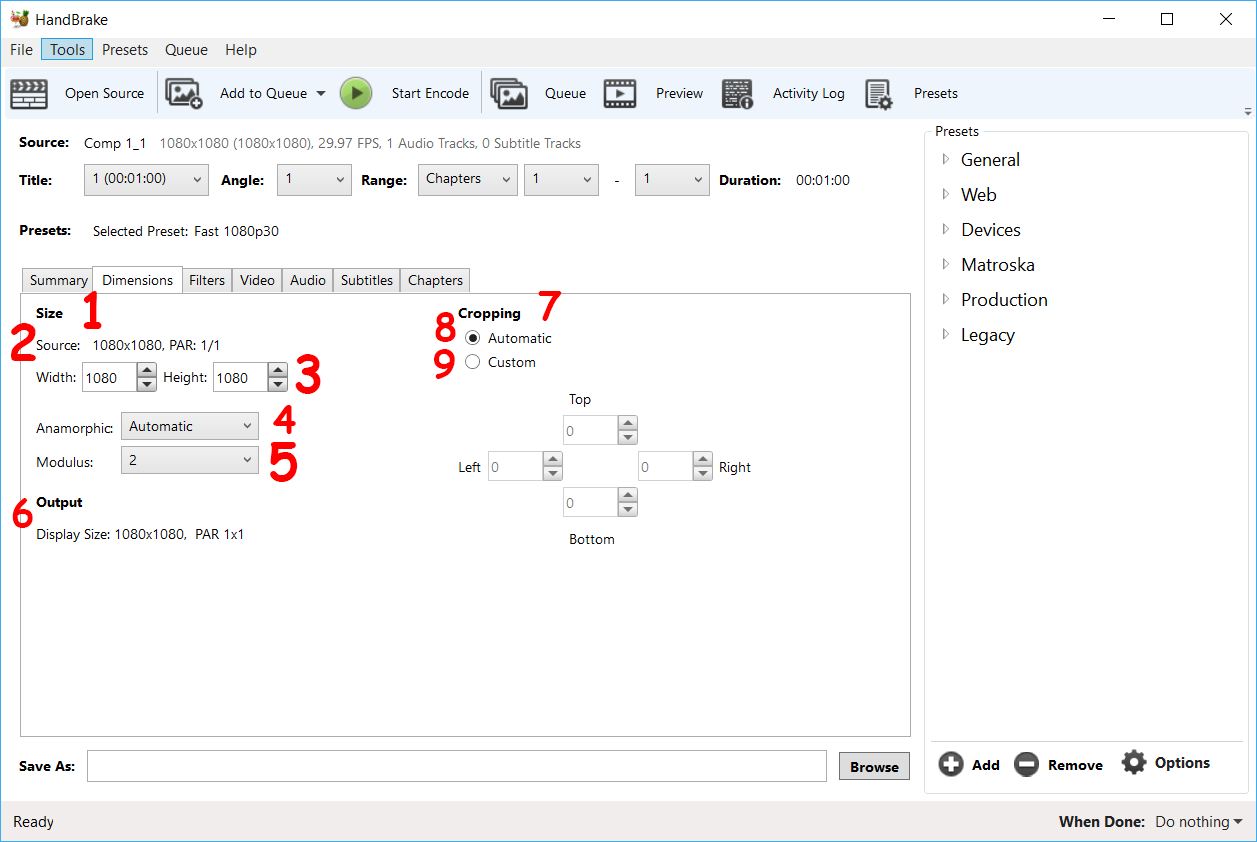Switch to the Filters tab
The height and width of the screenshot is (842, 1257).
tap(207, 280)
